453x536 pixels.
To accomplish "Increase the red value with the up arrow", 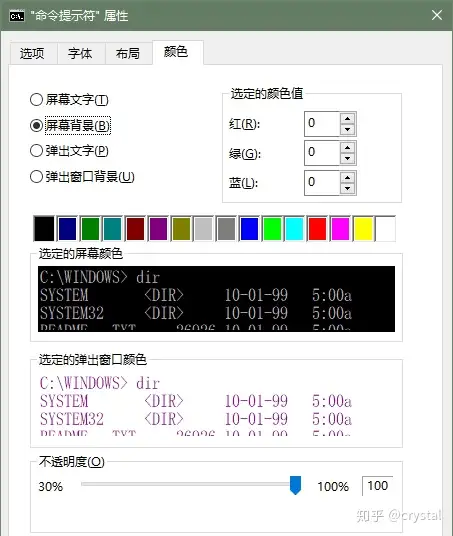I will tap(348, 118).
